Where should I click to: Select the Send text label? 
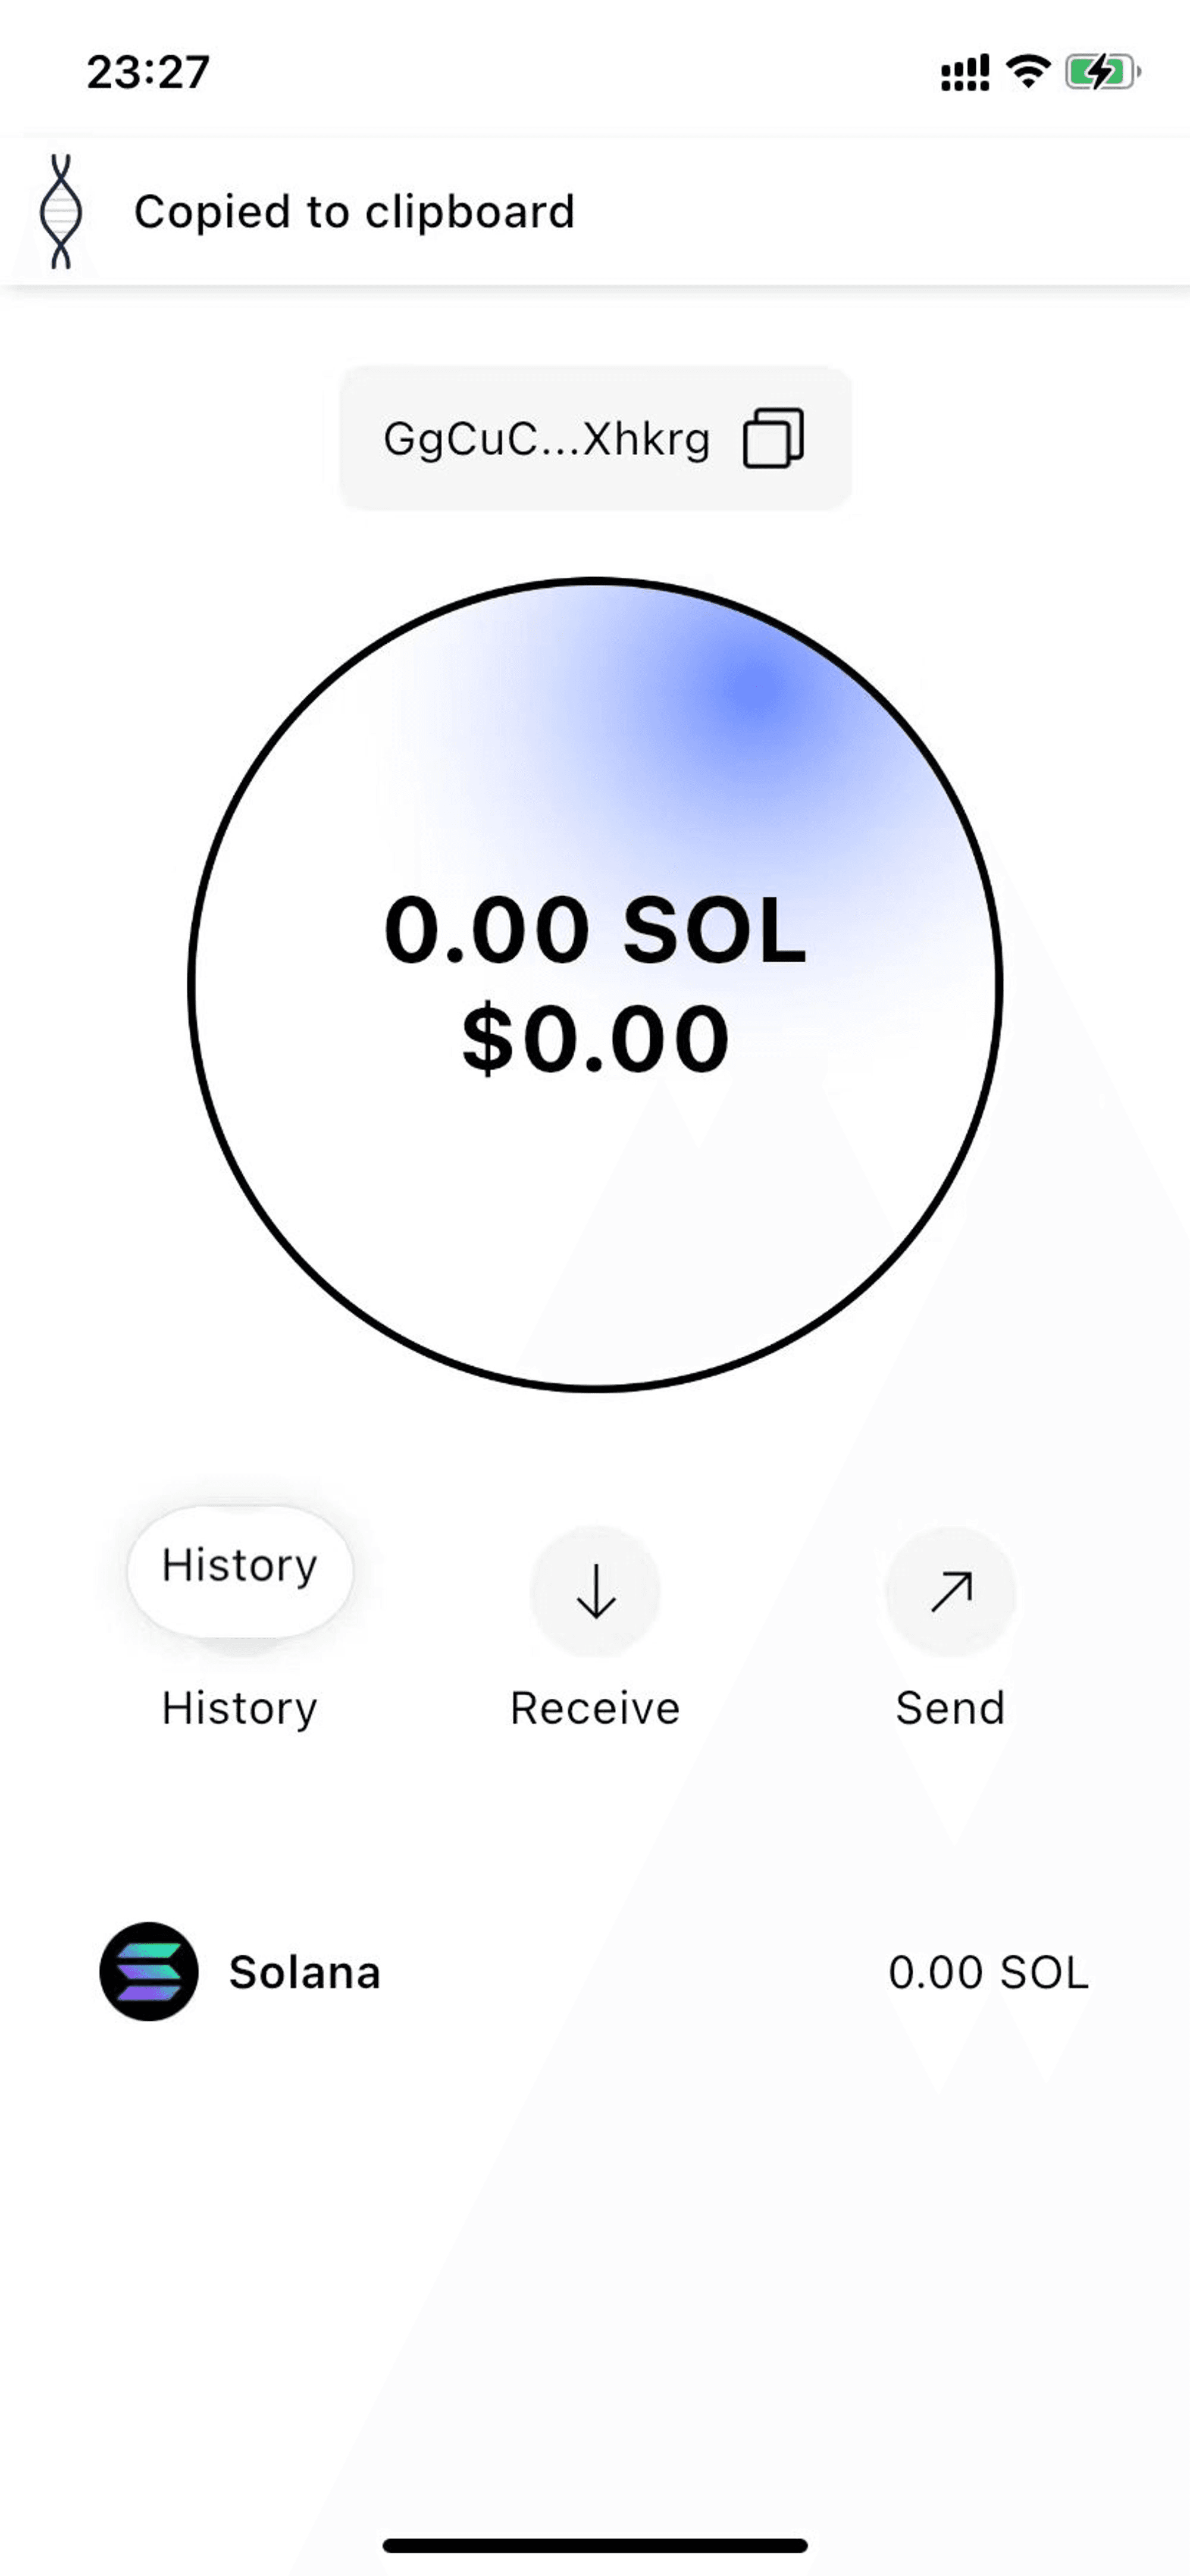click(950, 1708)
